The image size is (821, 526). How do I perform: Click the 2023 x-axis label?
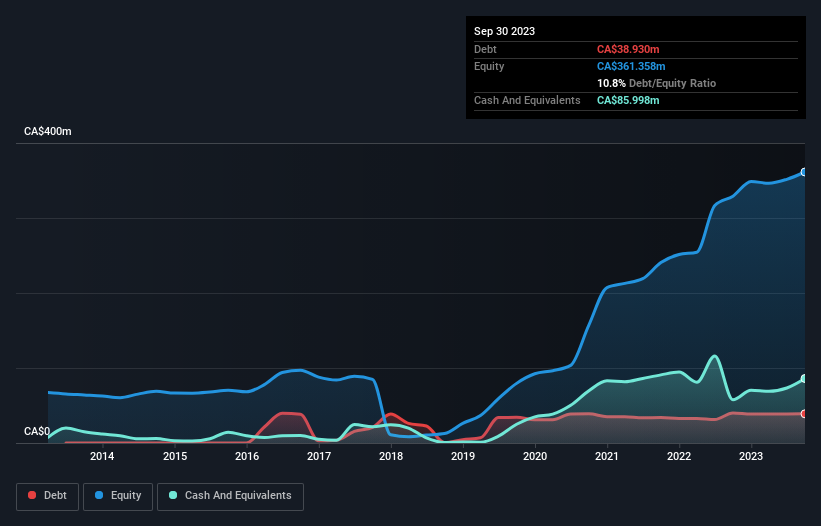pos(751,456)
